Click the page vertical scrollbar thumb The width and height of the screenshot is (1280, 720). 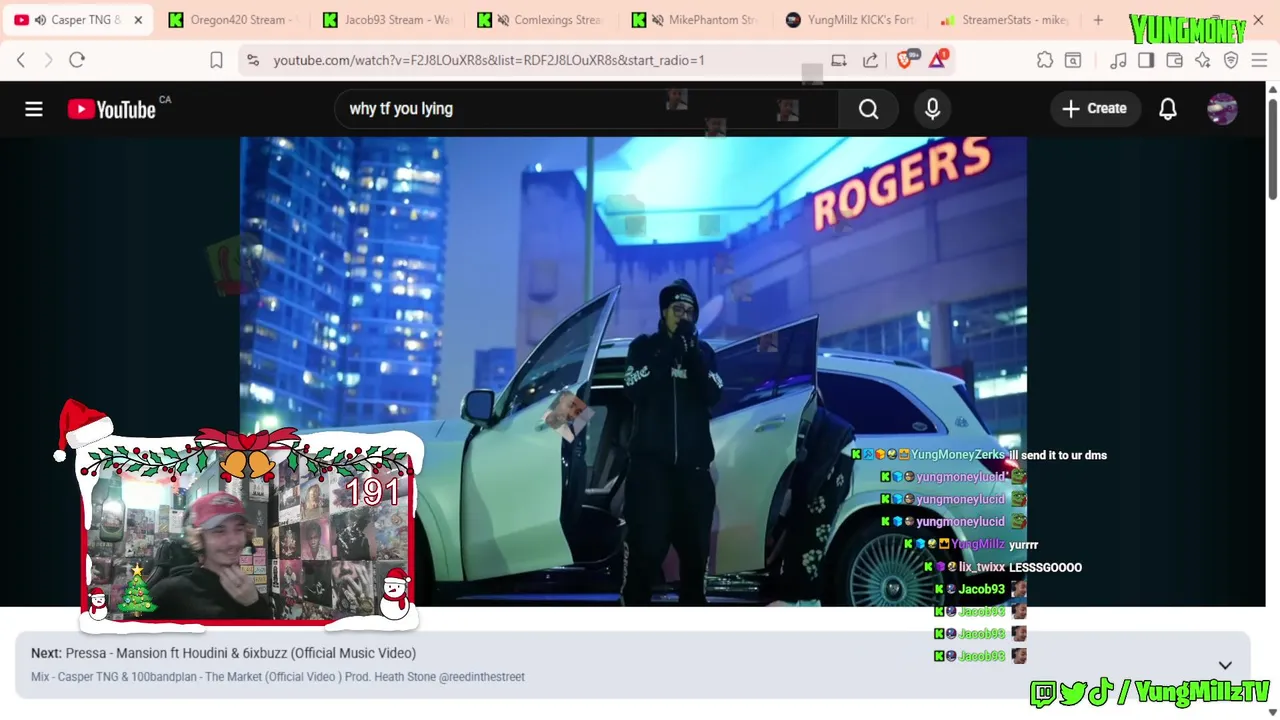[x=1272, y=148]
